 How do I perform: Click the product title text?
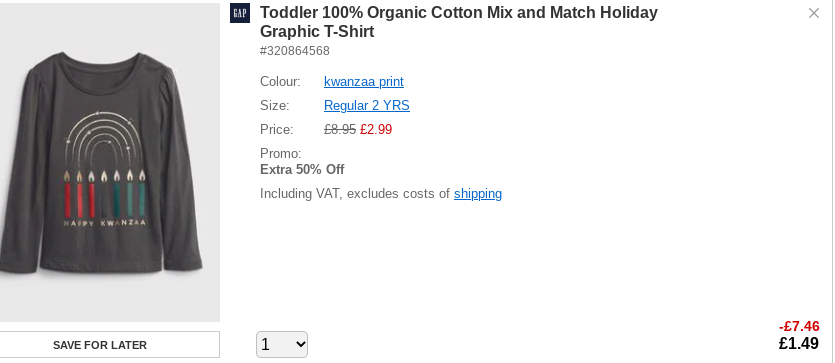[x=459, y=22]
